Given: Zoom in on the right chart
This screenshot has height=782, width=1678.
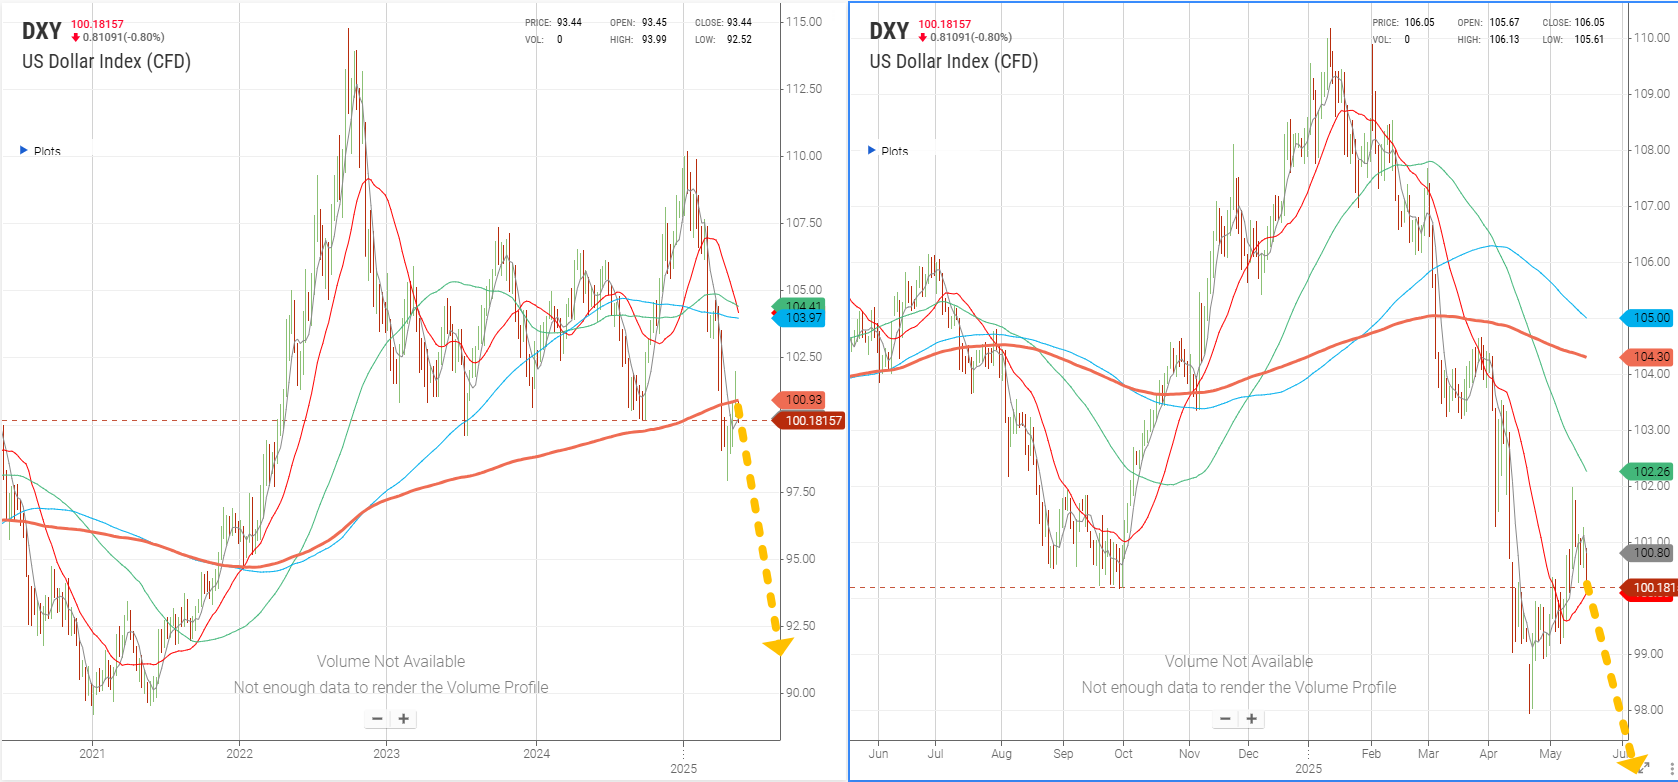Looking at the screenshot, I should (x=1252, y=718).
